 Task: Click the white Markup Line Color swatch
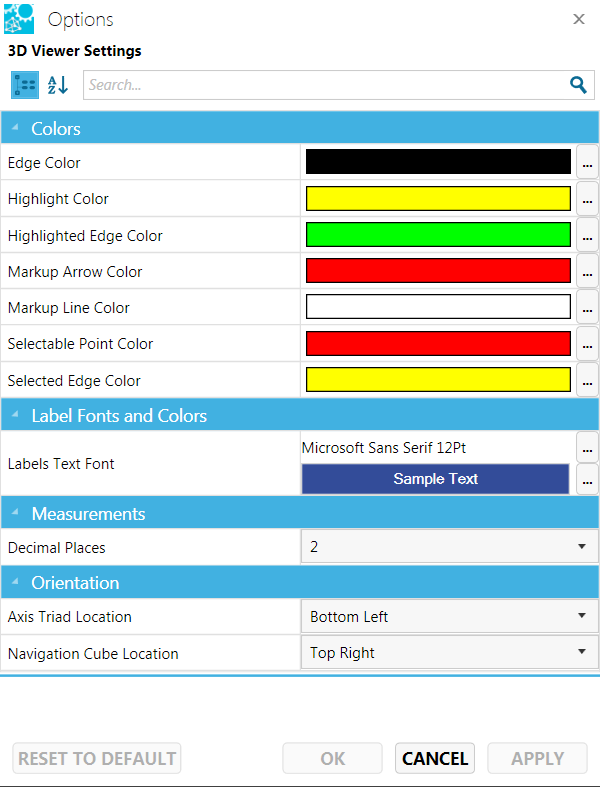coord(438,307)
